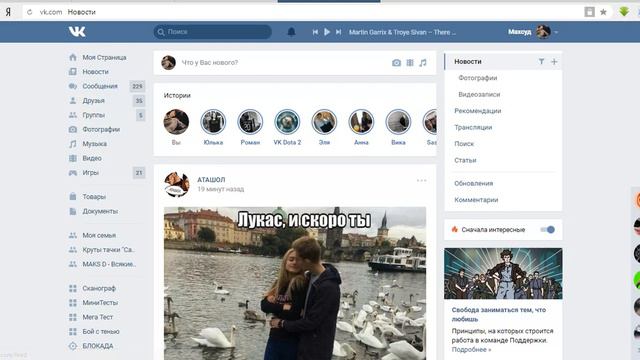
Task: View Вика's story
Action: pos(398,122)
